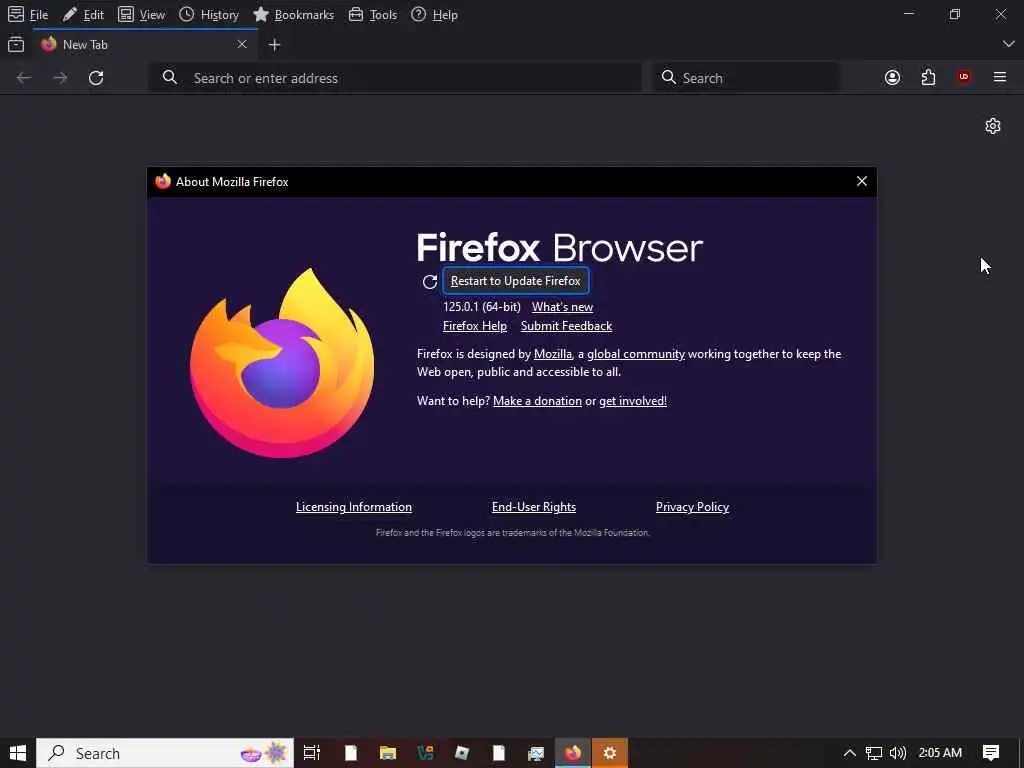Screen dimensions: 1024x768
Task: Select the New Tab tab
Action: [x=145, y=44]
